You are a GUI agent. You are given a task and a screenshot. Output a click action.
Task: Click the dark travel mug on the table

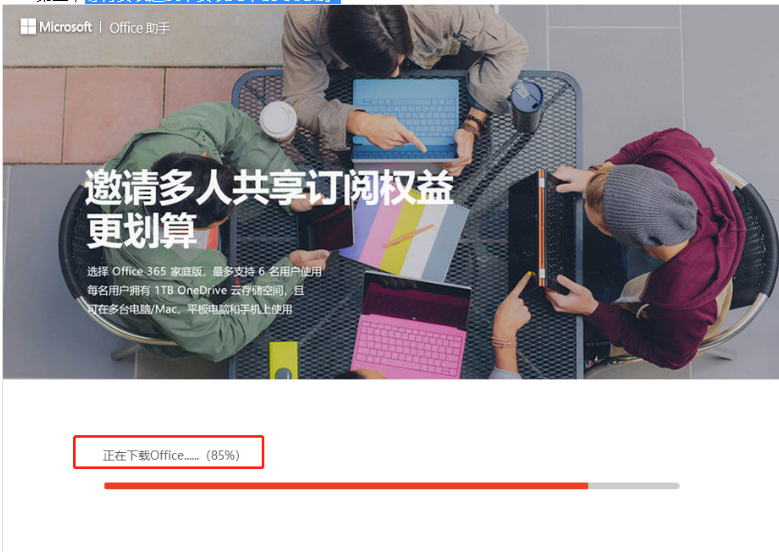(526, 103)
